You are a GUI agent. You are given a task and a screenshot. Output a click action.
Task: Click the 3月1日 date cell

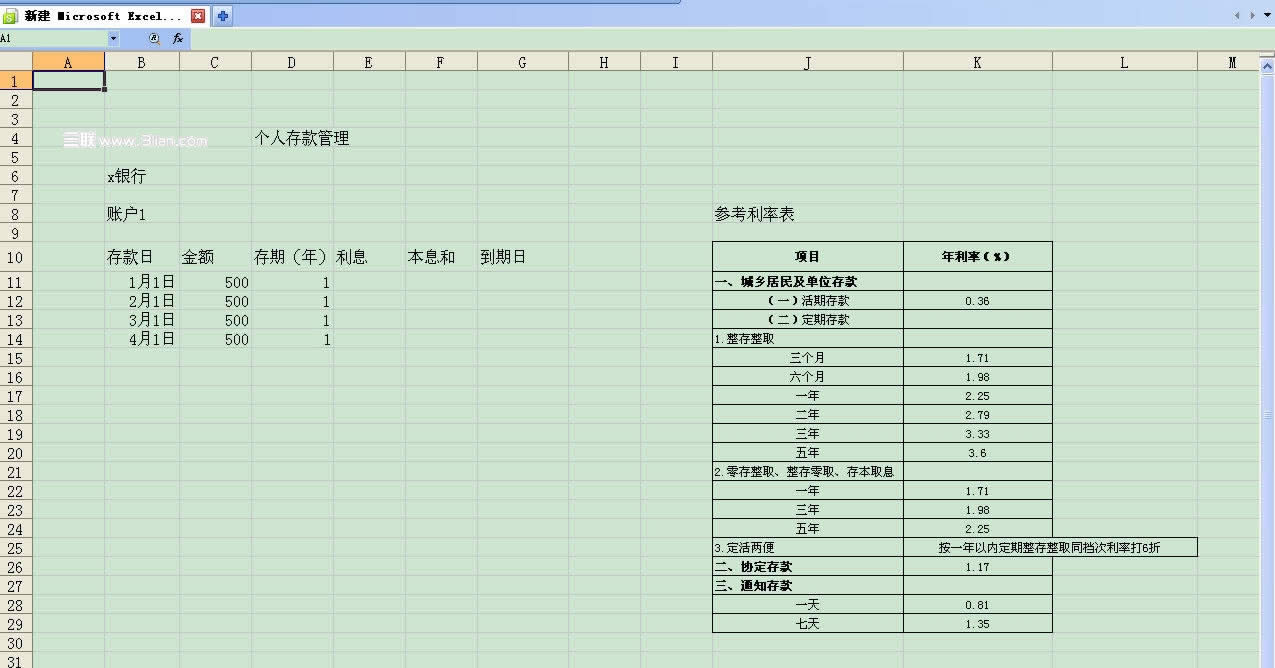tap(142, 320)
